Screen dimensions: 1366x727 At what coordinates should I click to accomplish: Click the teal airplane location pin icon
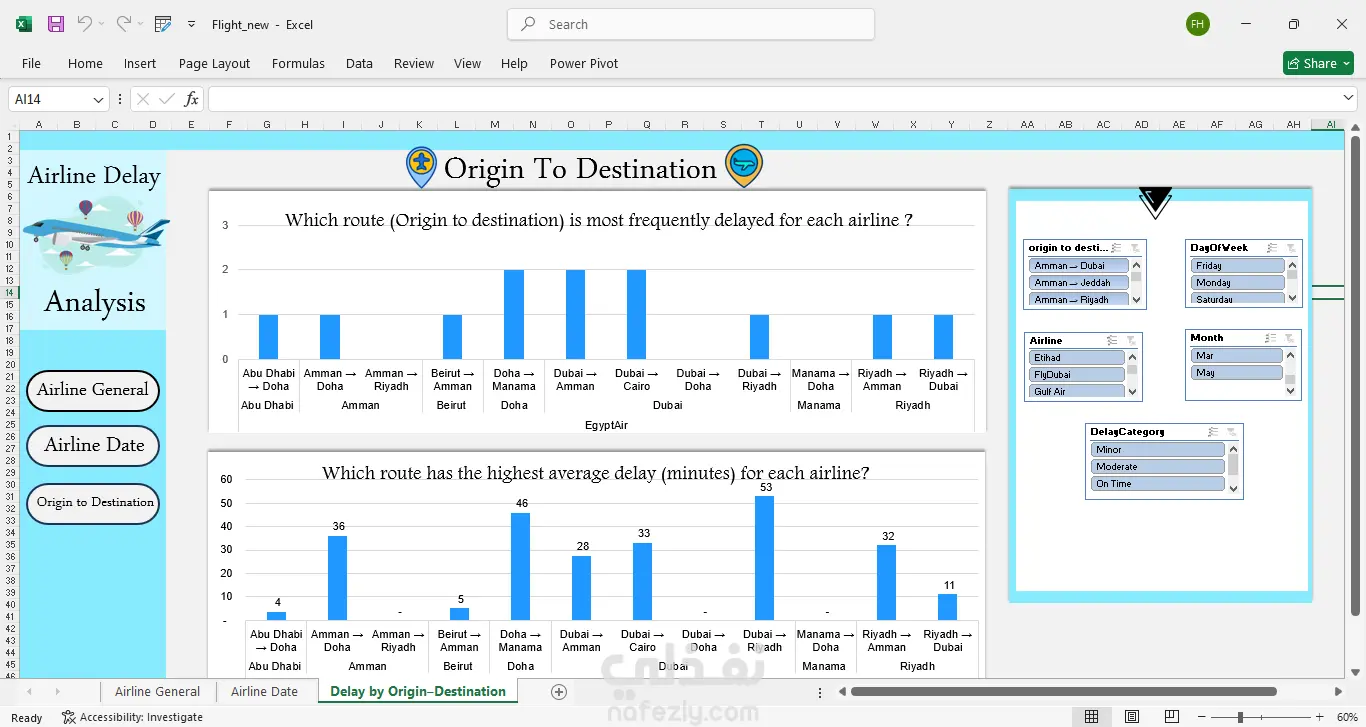(x=743, y=166)
